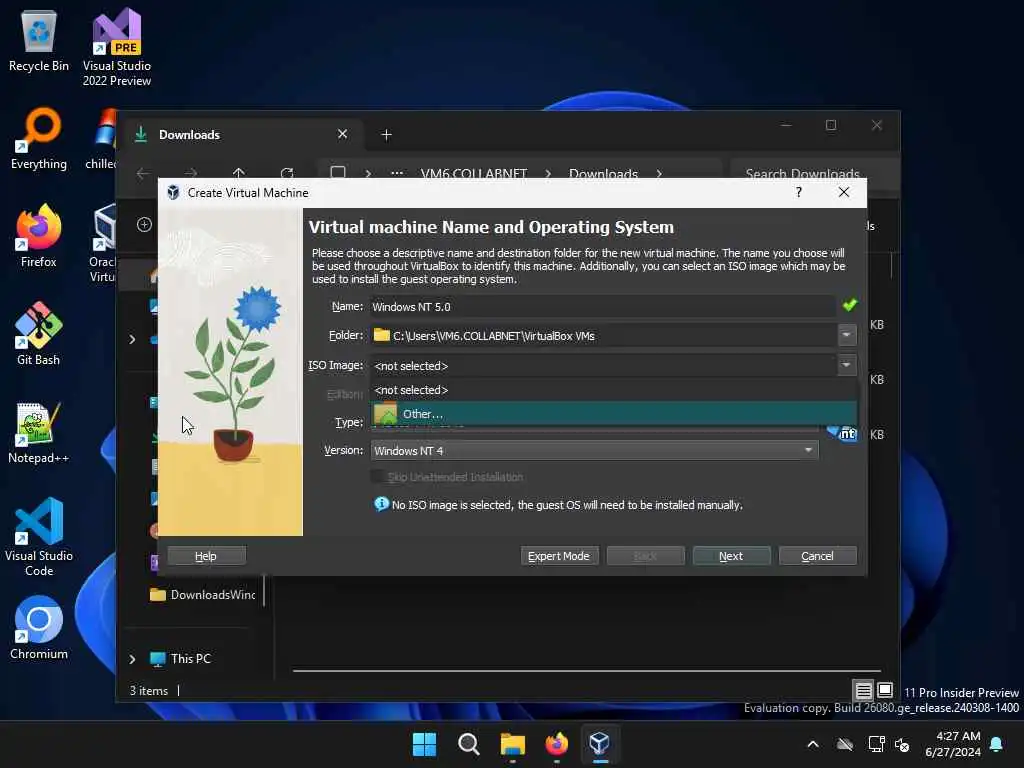Open the Folder dropdown arrow
1024x768 pixels.
coord(846,335)
